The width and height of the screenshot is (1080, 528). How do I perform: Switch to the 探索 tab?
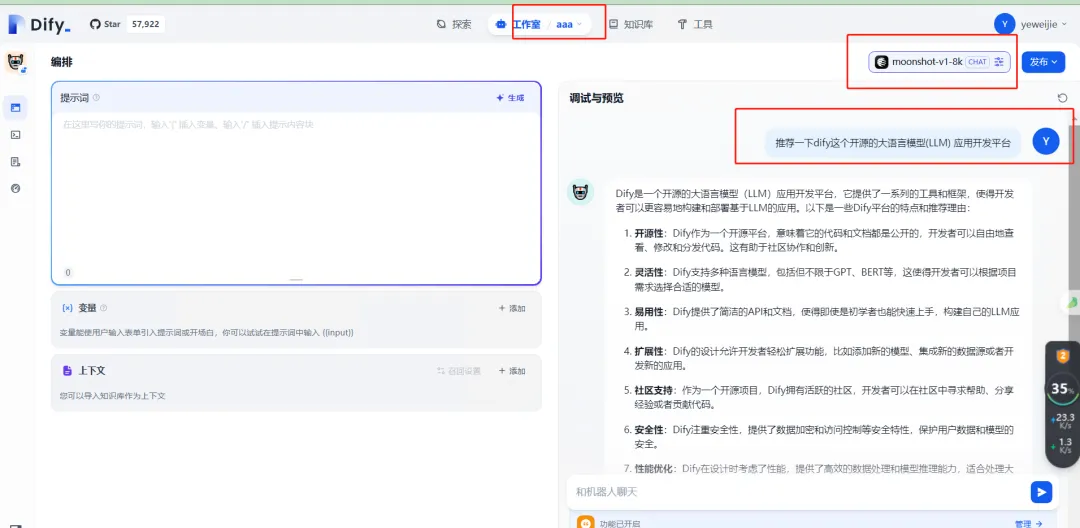click(x=454, y=24)
